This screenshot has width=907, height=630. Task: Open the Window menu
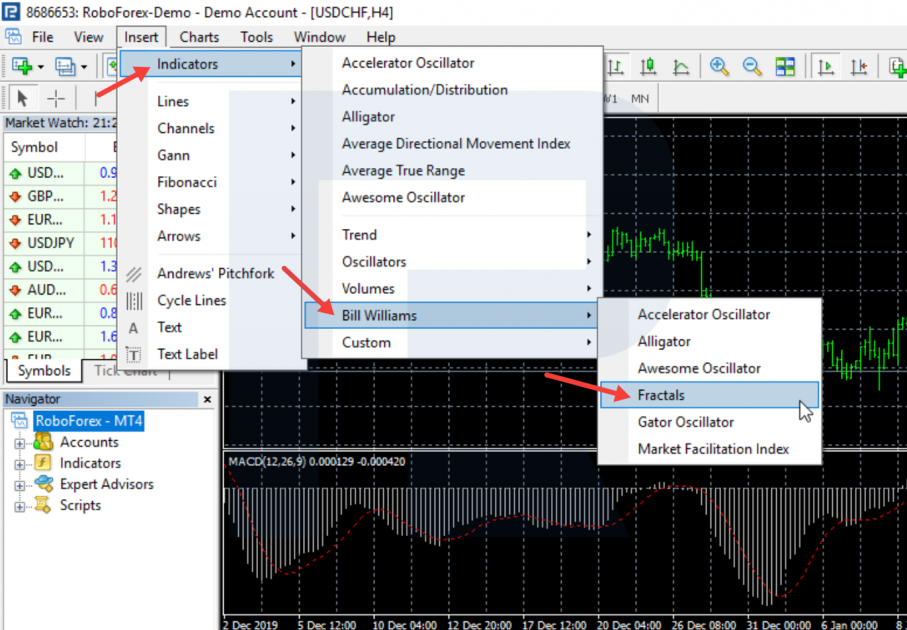[x=320, y=38]
